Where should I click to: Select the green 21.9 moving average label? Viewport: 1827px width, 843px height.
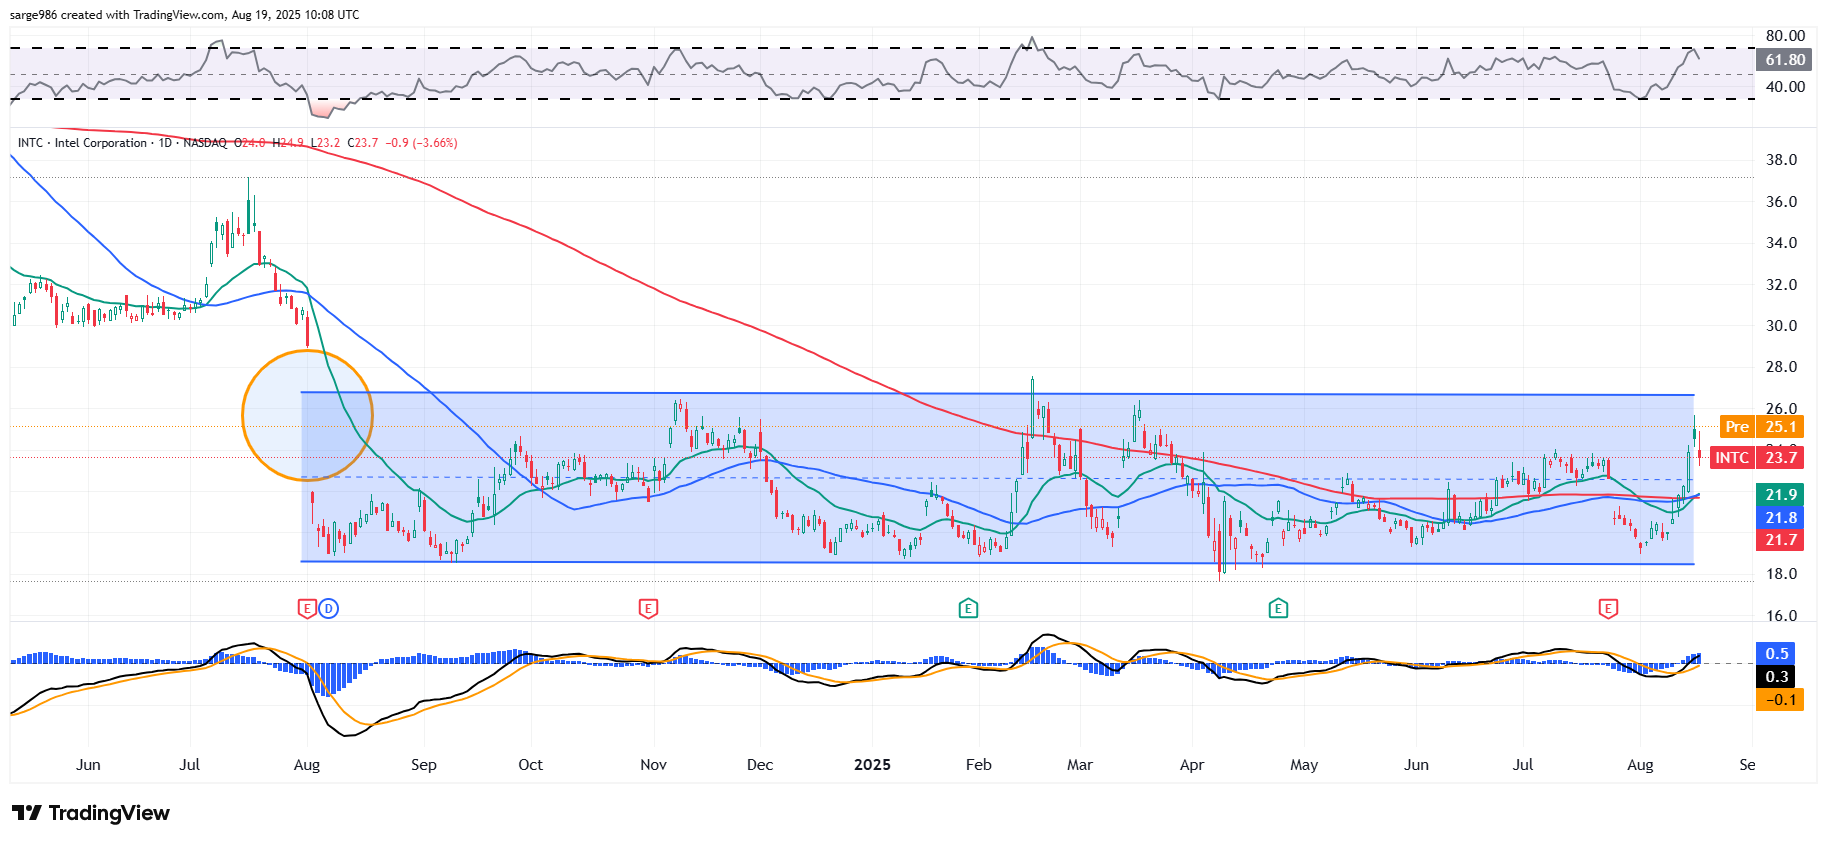pyautogui.click(x=1780, y=495)
